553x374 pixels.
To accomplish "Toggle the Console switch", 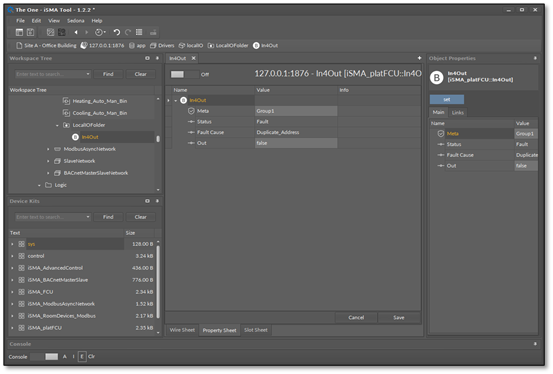I will pos(44,357).
